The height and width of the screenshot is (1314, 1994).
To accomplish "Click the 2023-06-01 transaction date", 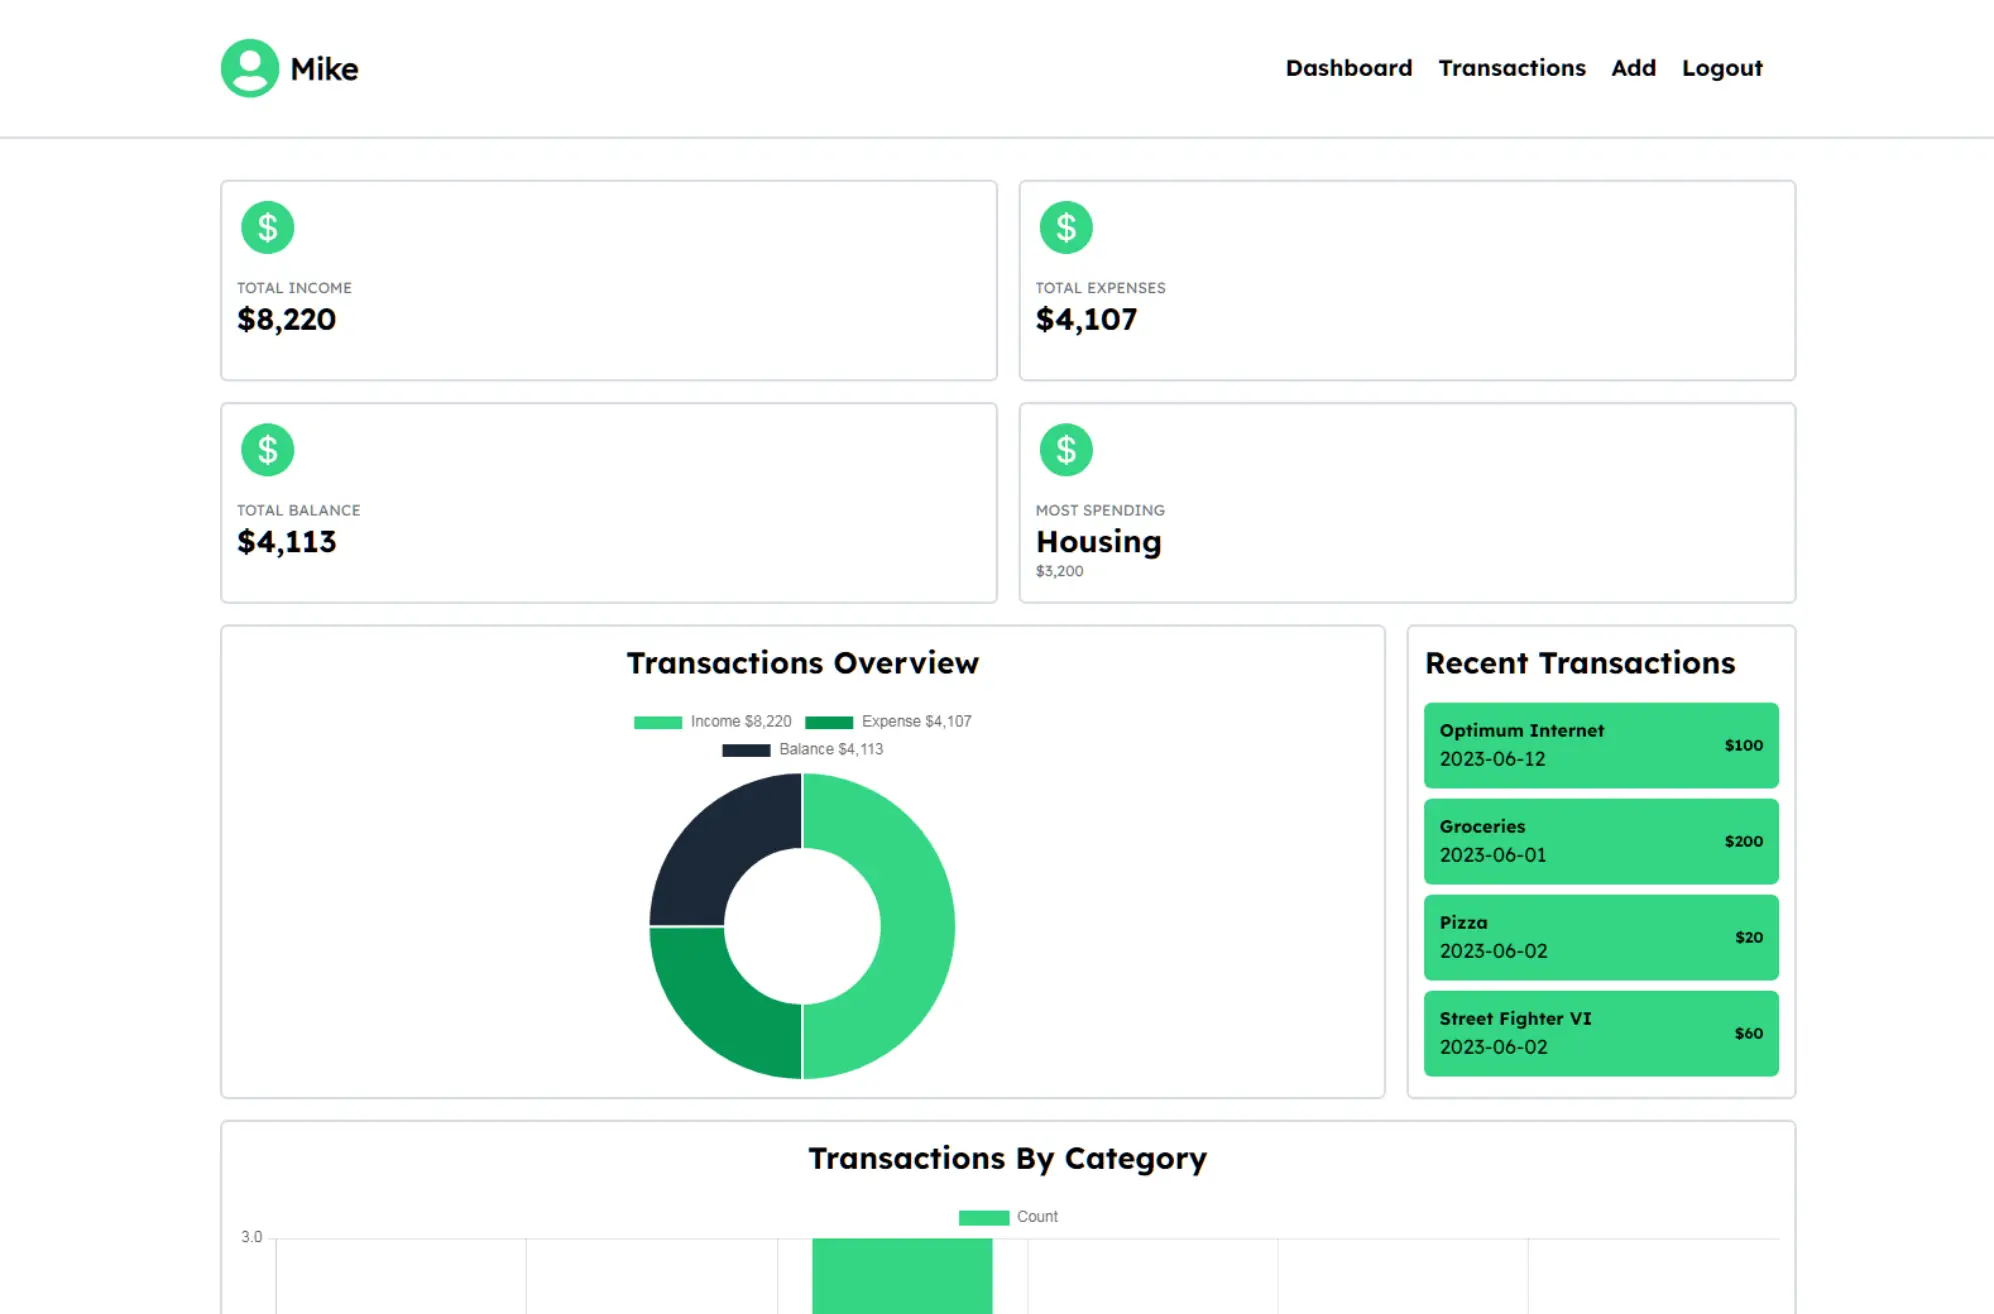I will click(1492, 855).
